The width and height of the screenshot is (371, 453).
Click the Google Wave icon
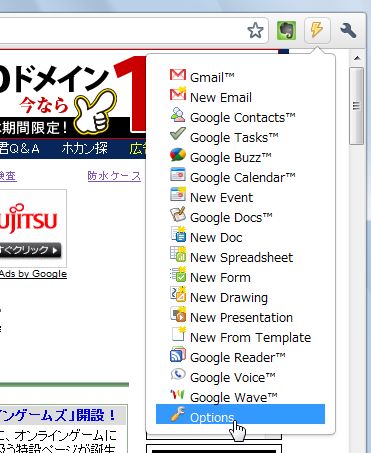[177, 395]
